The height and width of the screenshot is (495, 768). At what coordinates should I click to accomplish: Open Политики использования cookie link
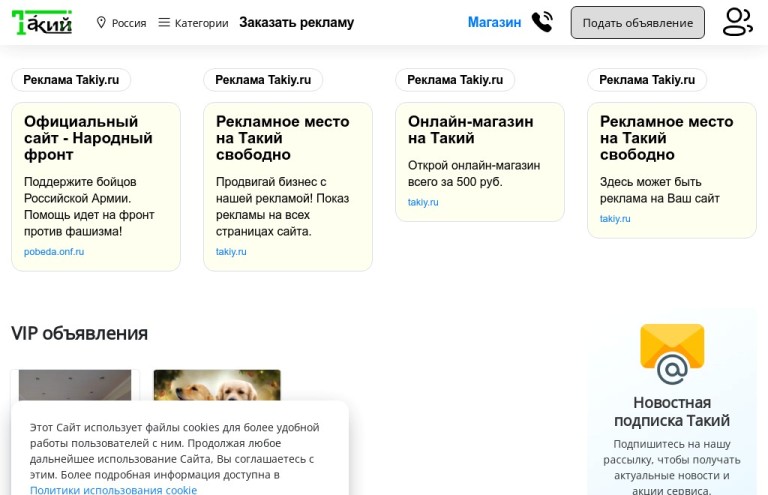pyautogui.click(x=114, y=490)
